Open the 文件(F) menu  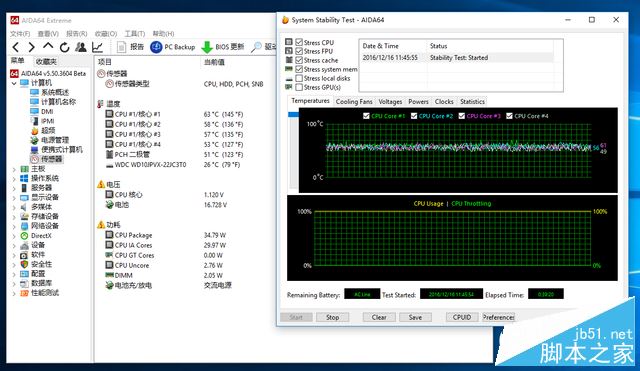click(20, 33)
